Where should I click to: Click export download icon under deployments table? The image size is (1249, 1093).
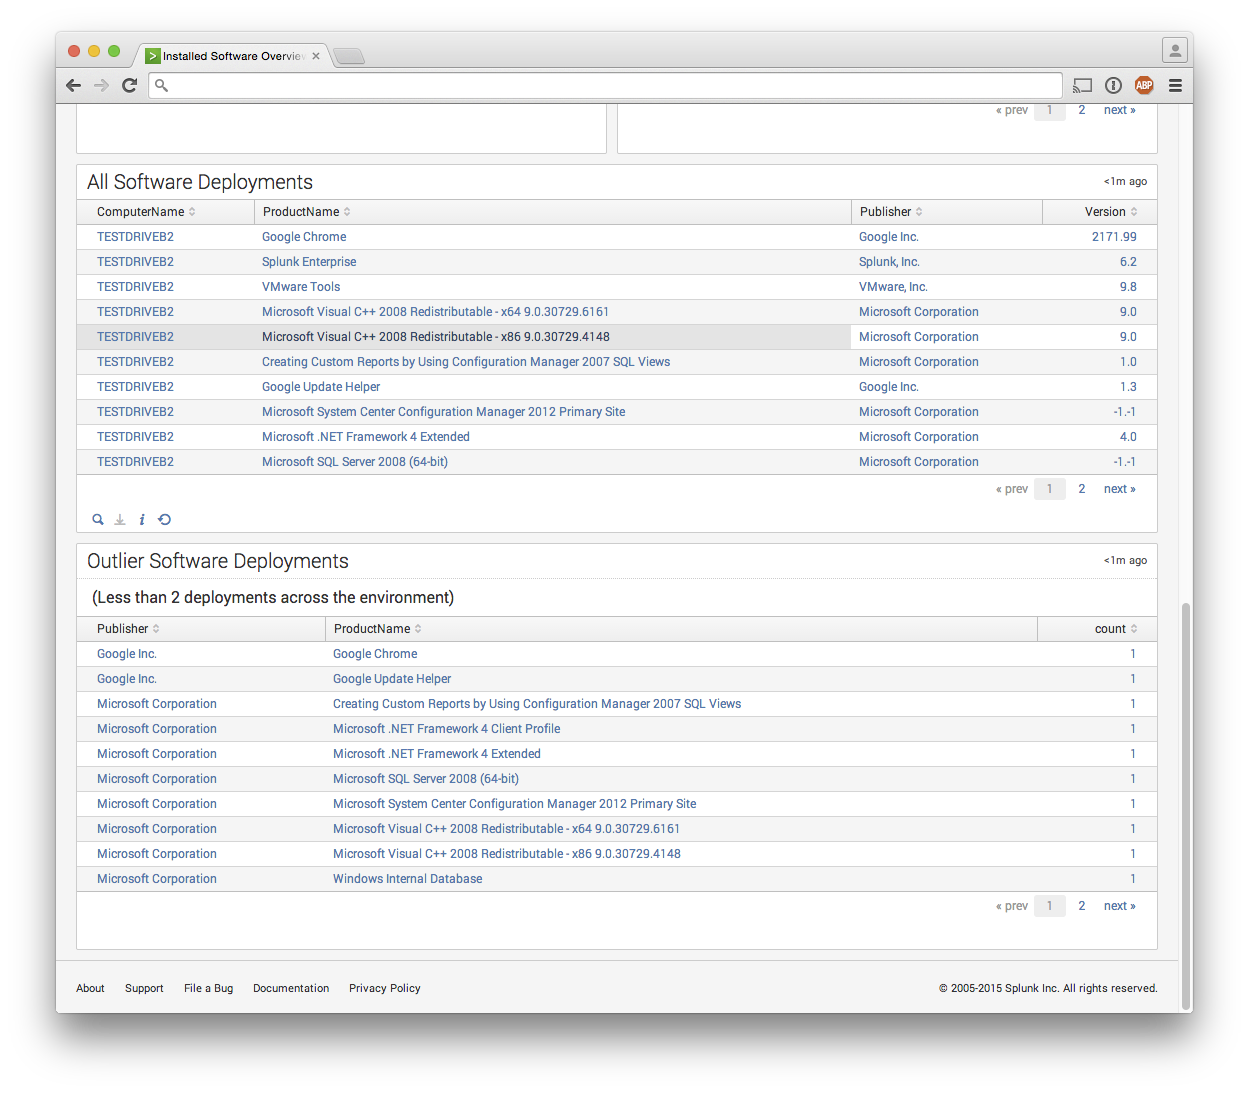120,520
